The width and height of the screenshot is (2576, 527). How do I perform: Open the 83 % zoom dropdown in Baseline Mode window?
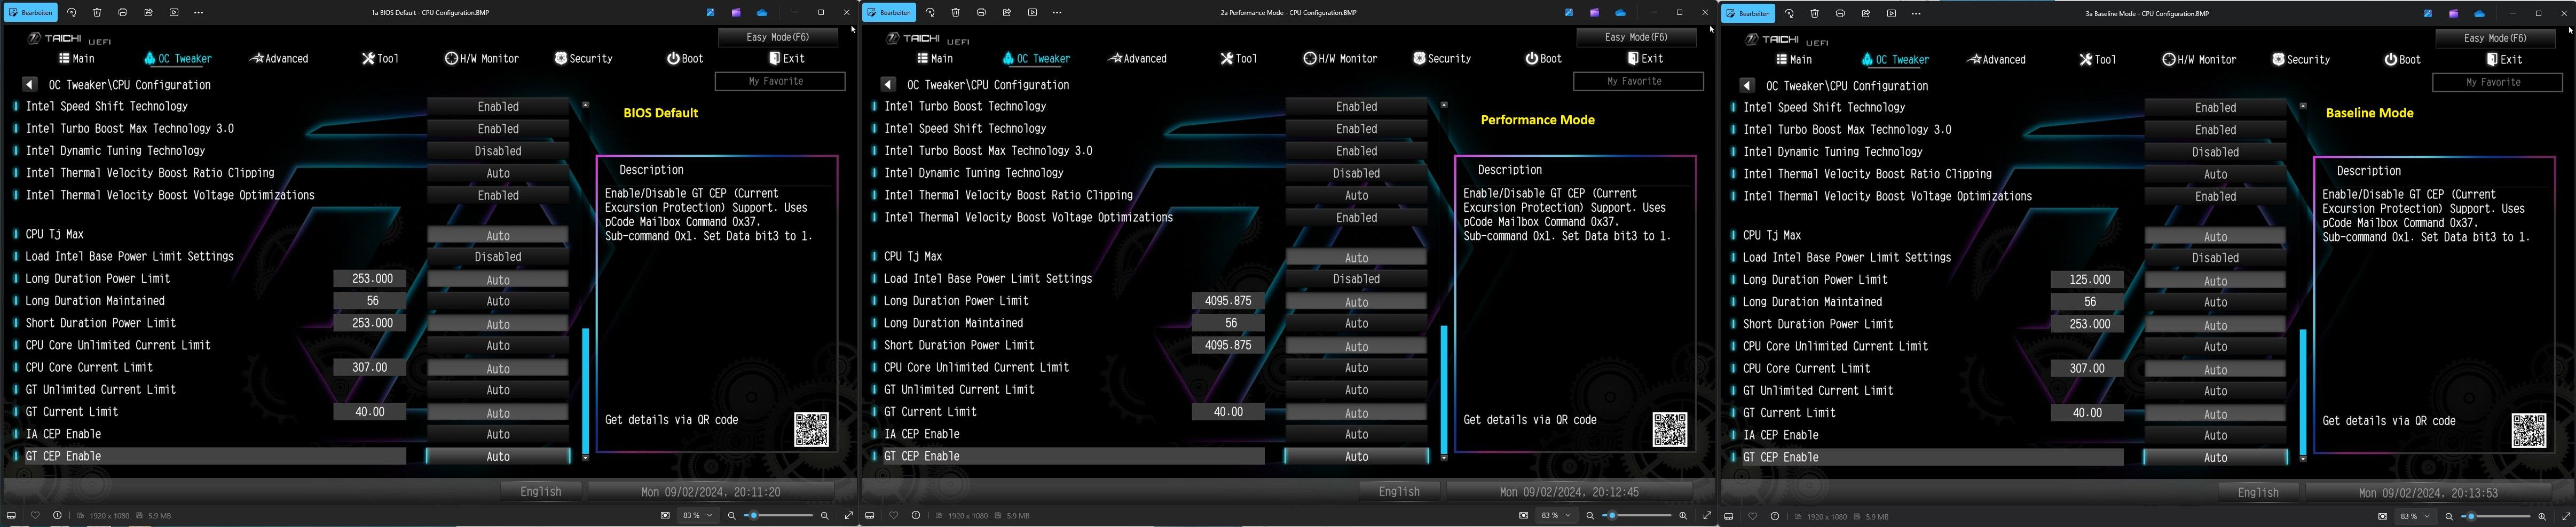pos(2415,516)
